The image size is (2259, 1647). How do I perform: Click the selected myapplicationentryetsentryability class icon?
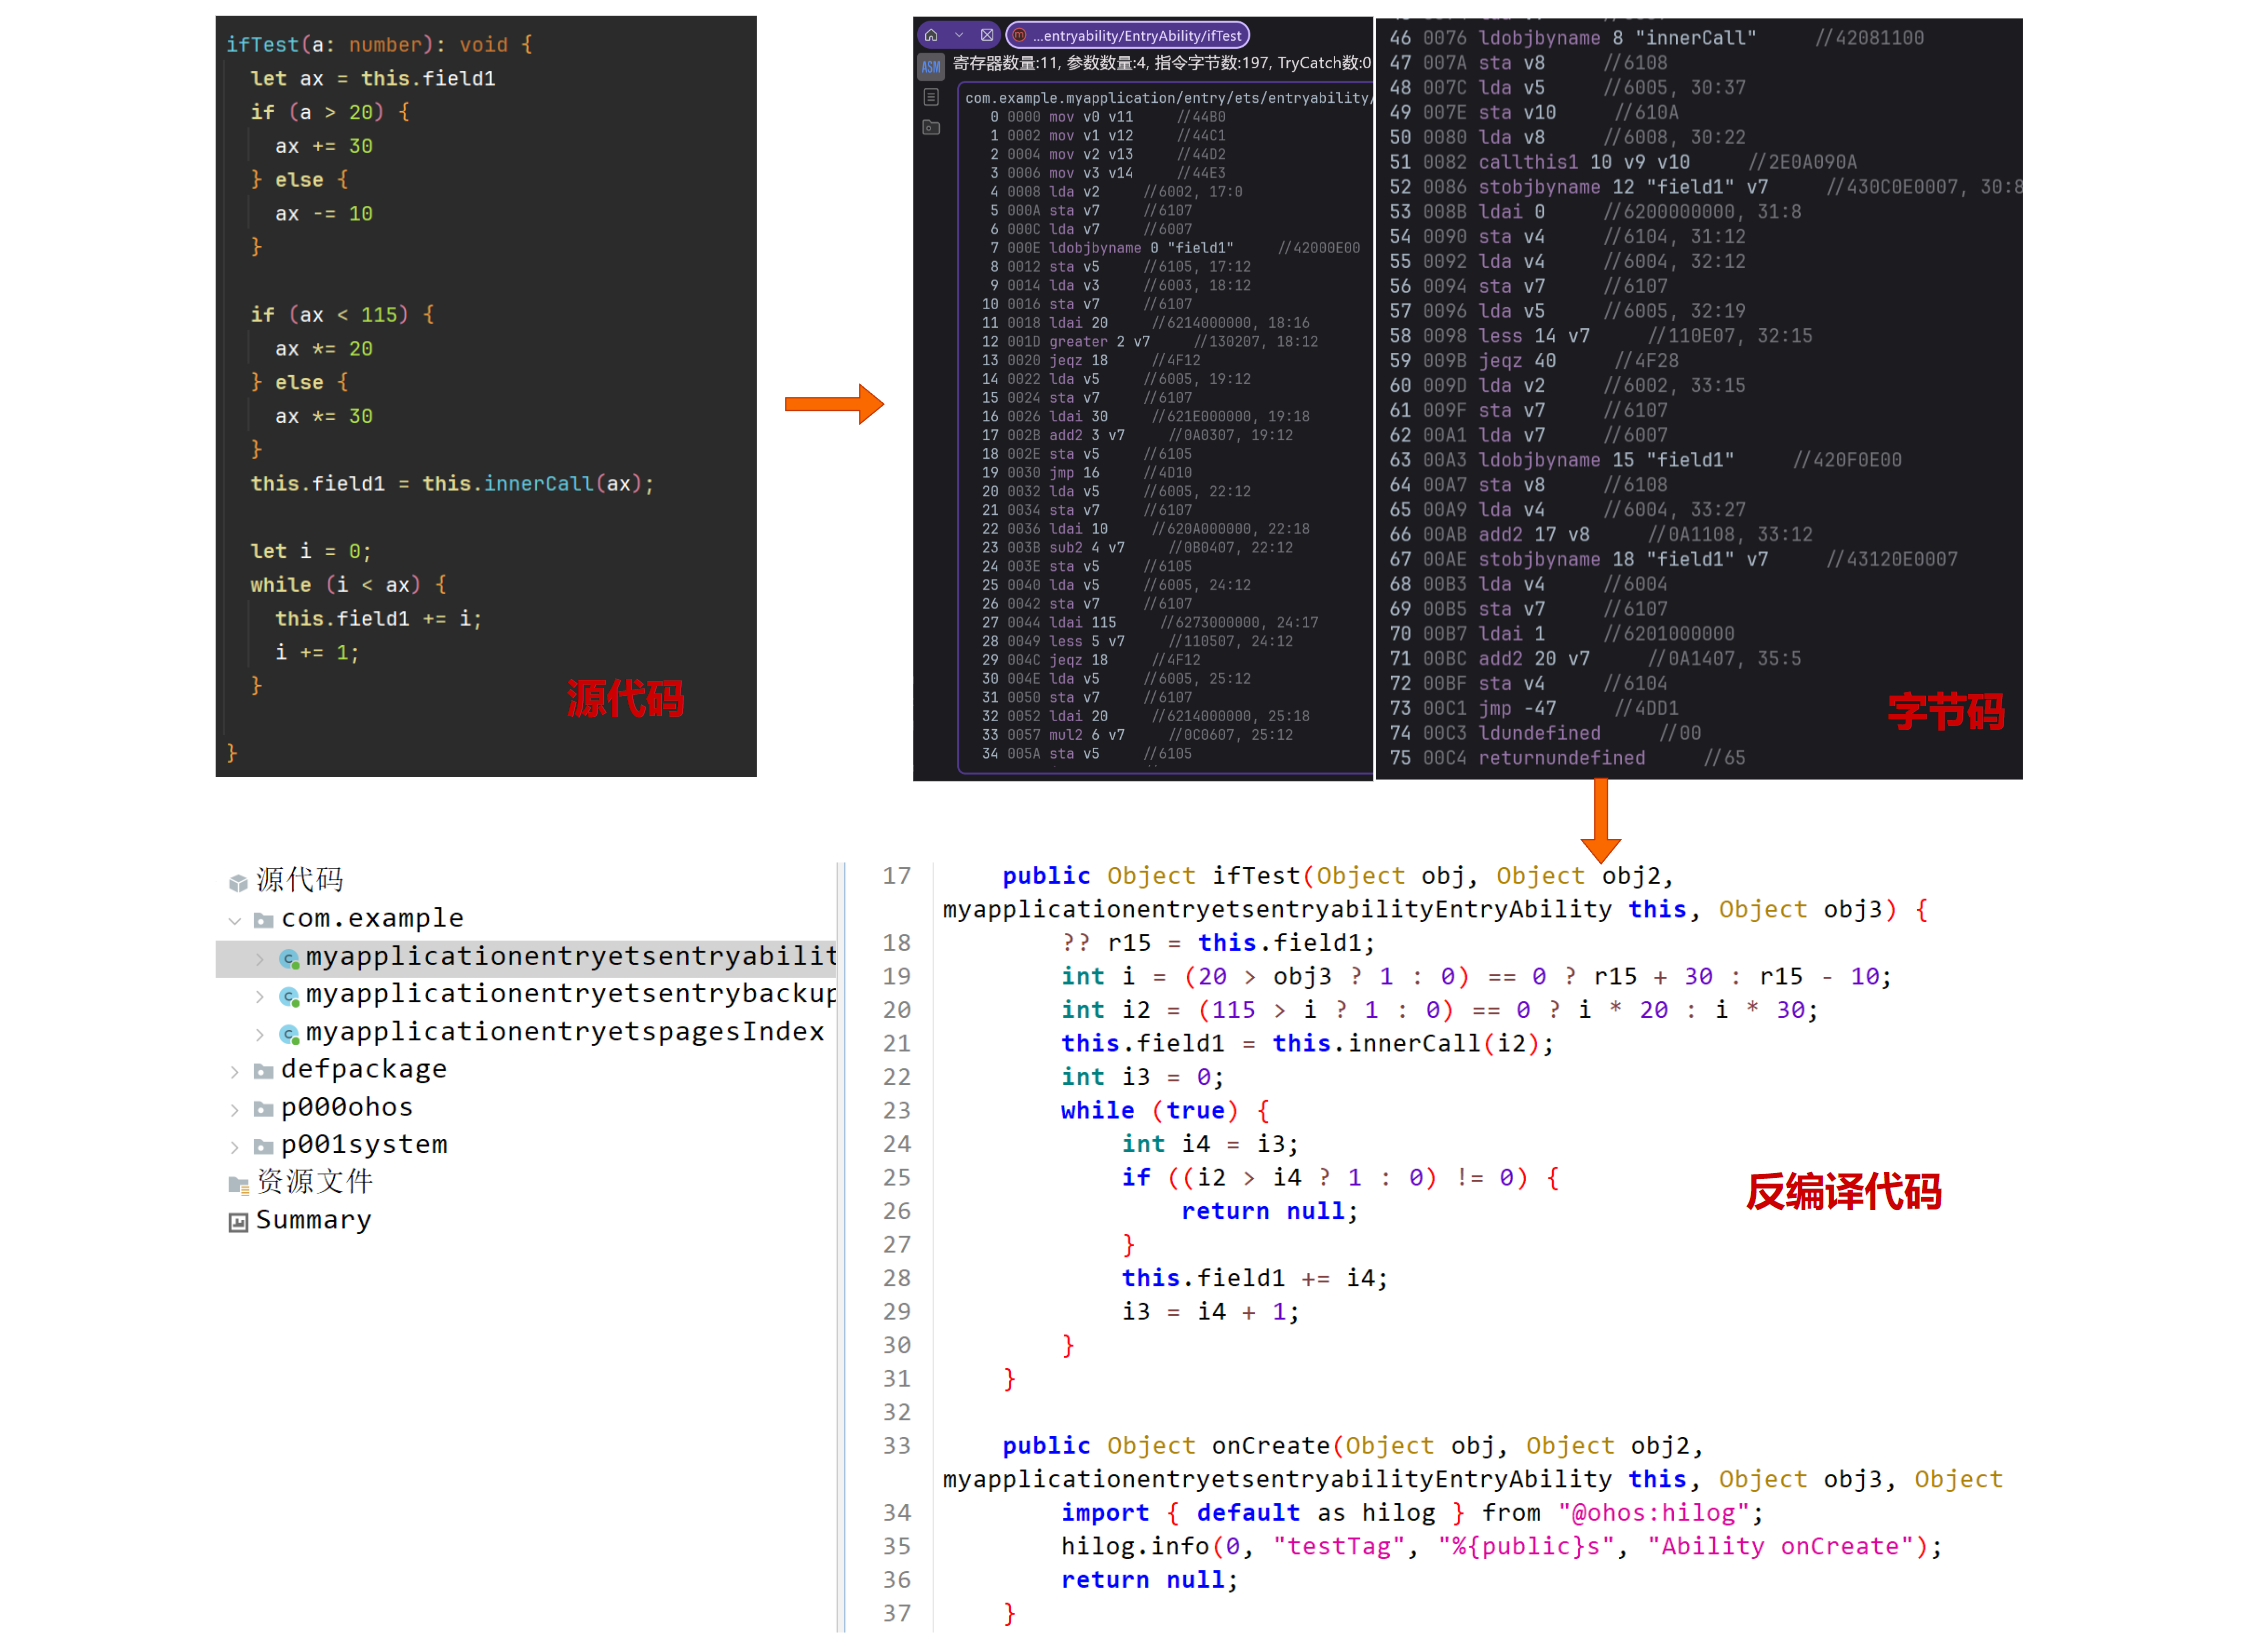tap(289, 959)
